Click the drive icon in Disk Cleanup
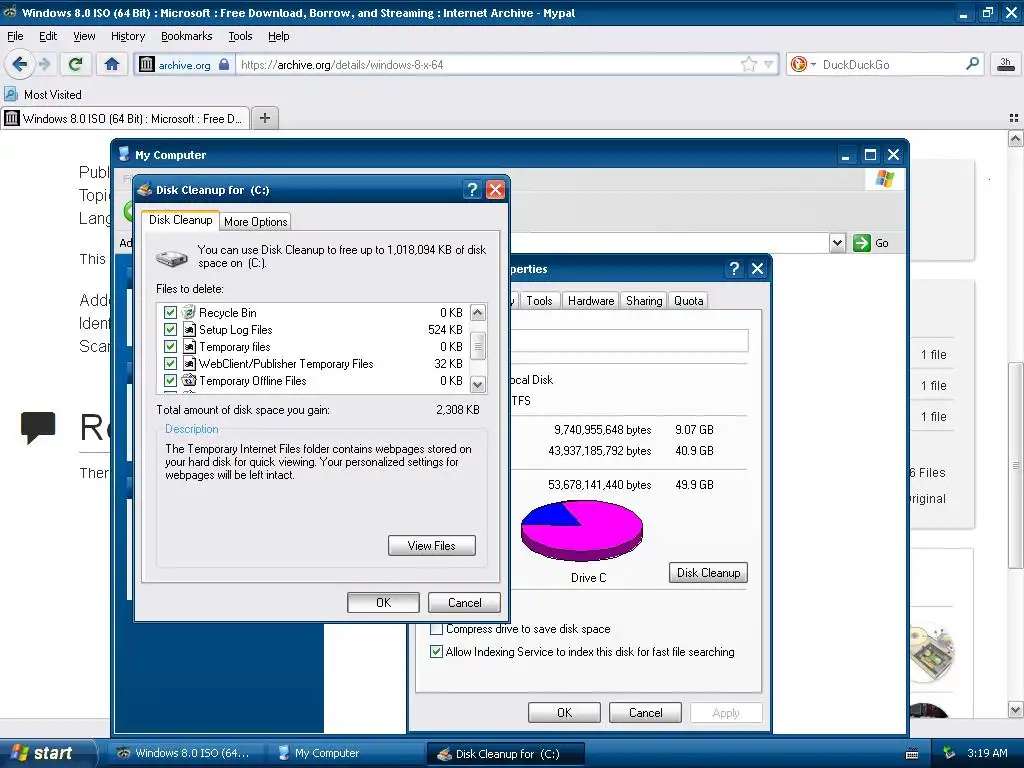 [172, 259]
